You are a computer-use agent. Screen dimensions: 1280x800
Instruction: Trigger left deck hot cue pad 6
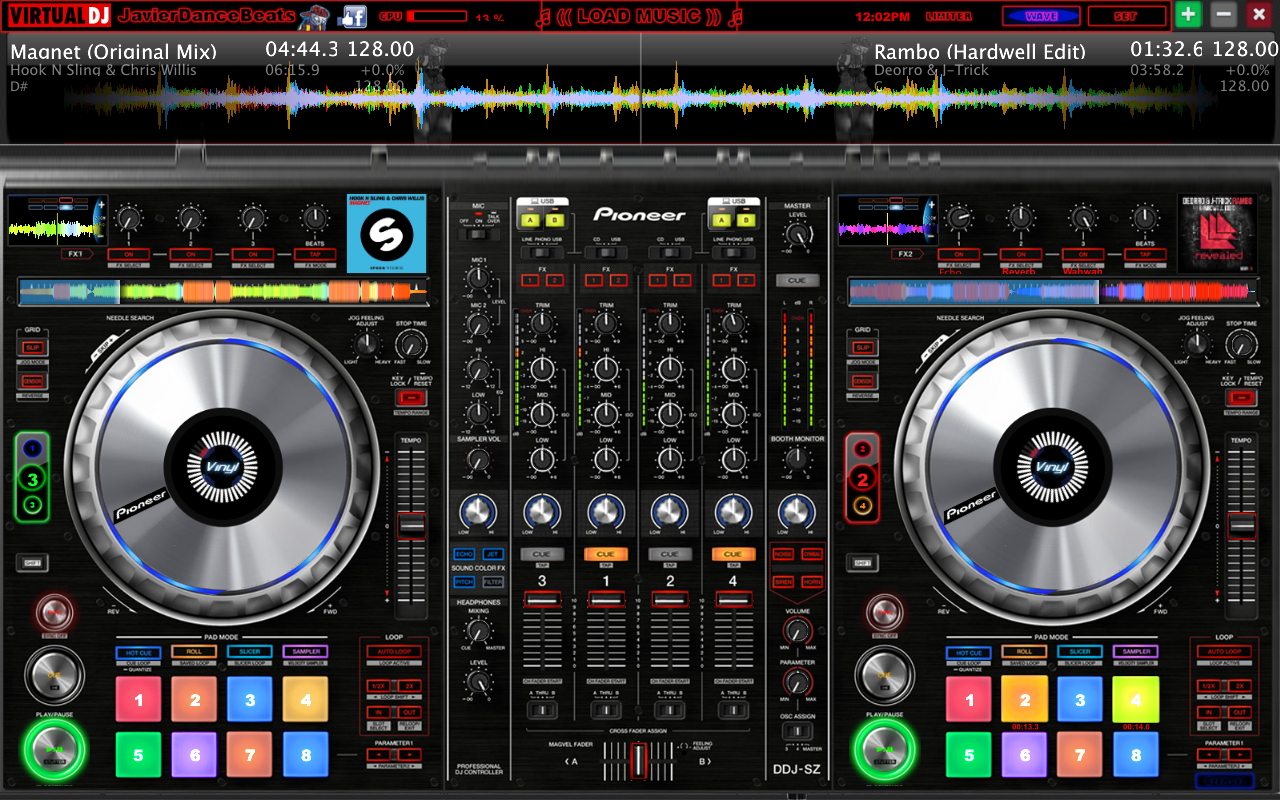(x=195, y=755)
